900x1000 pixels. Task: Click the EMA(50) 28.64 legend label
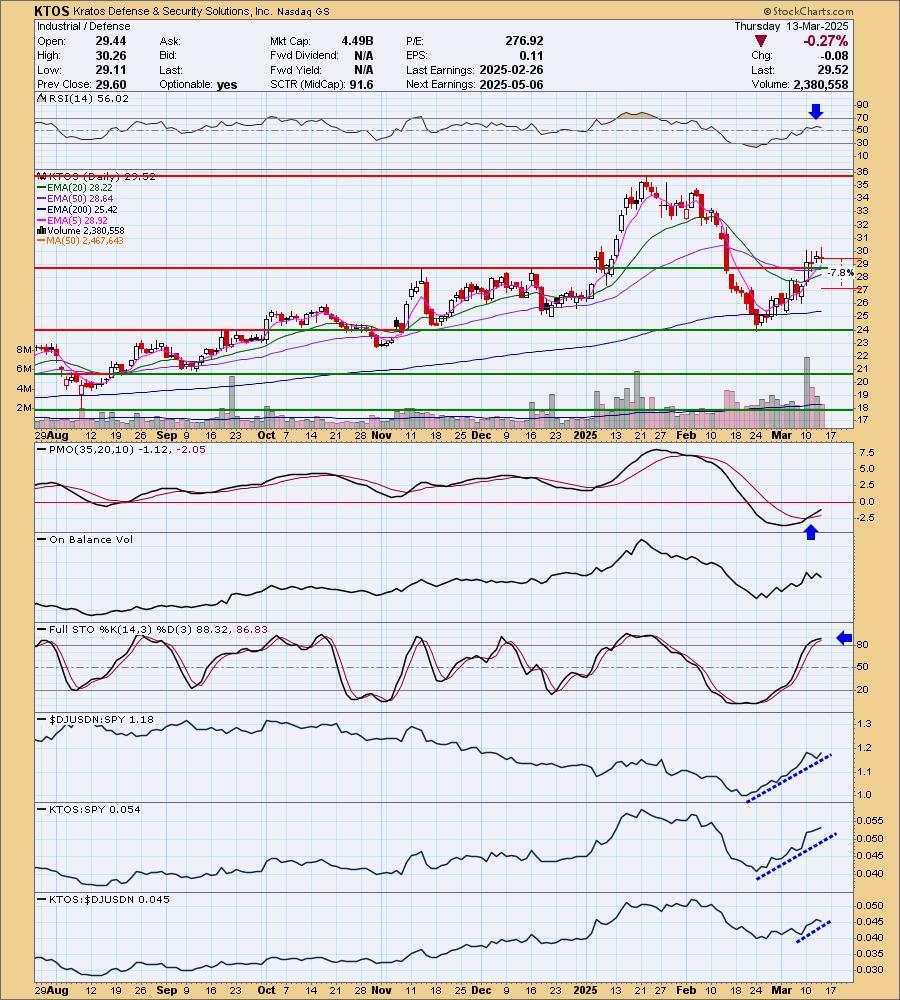tap(80, 198)
